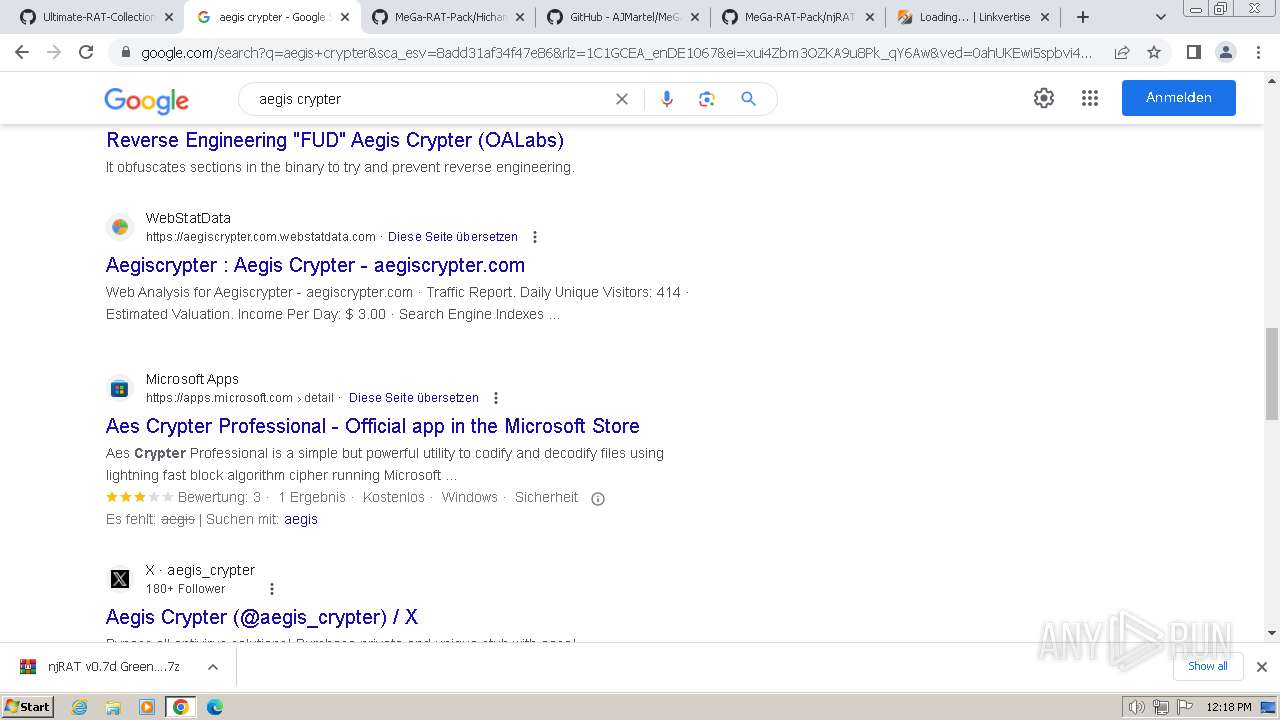Open Aes Crypter Professional Microsoft Store link
Viewport: 1280px width, 720px height.
coord(373,426)
